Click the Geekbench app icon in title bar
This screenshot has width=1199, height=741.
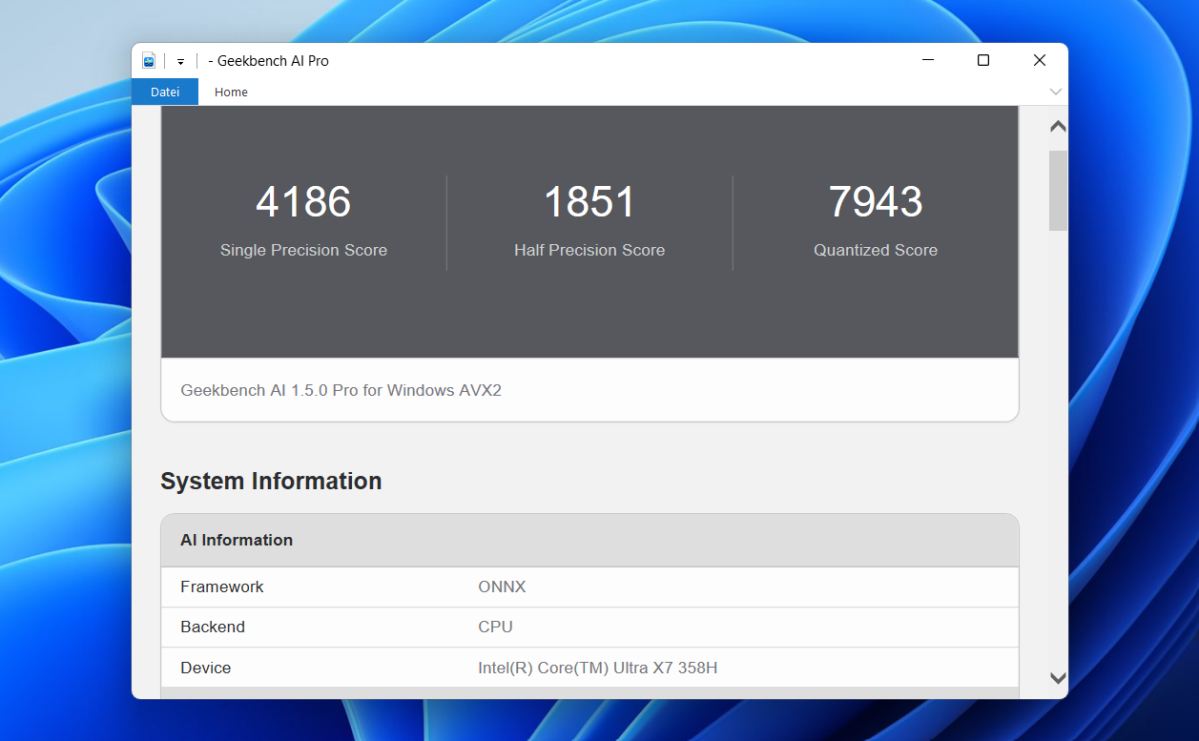coord(149,61)
